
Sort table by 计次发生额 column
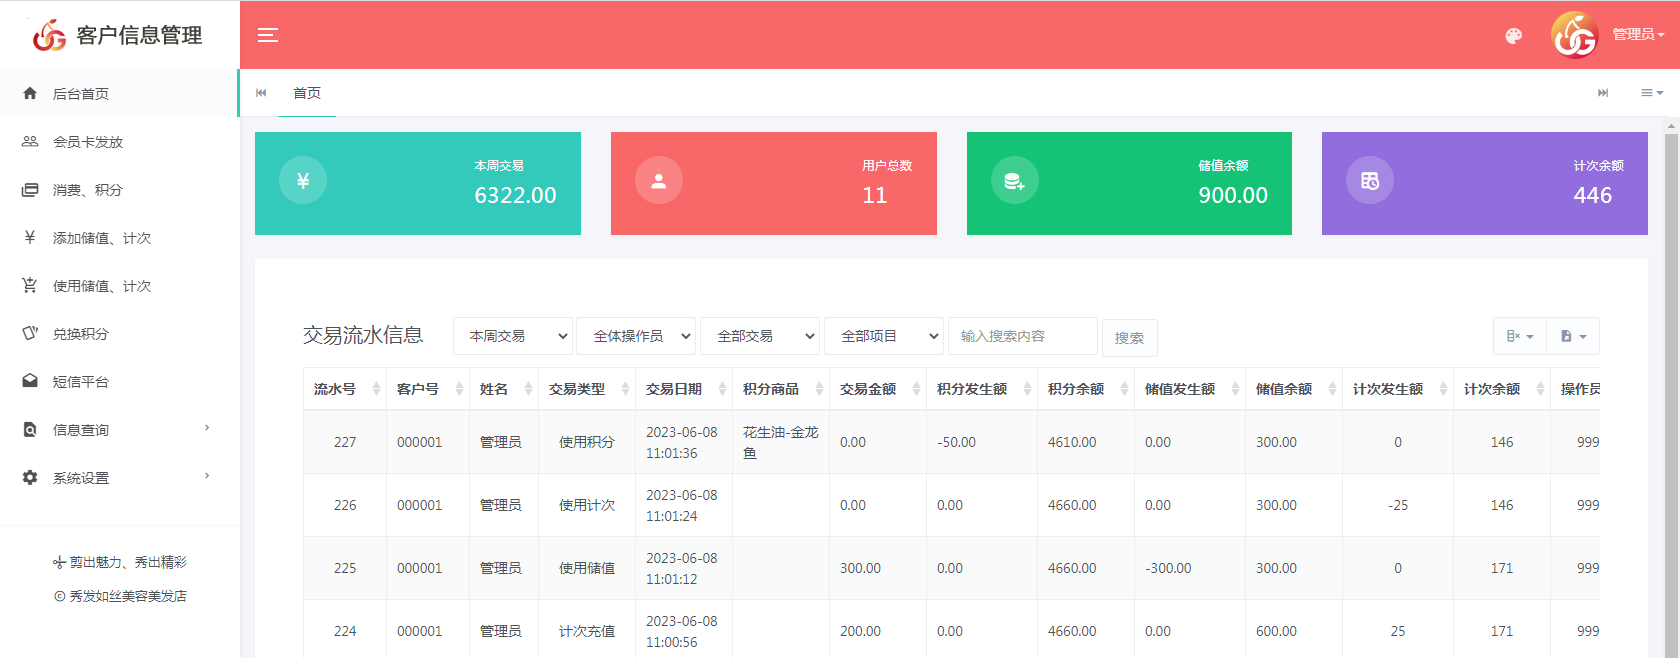[x=1398, y=389]
